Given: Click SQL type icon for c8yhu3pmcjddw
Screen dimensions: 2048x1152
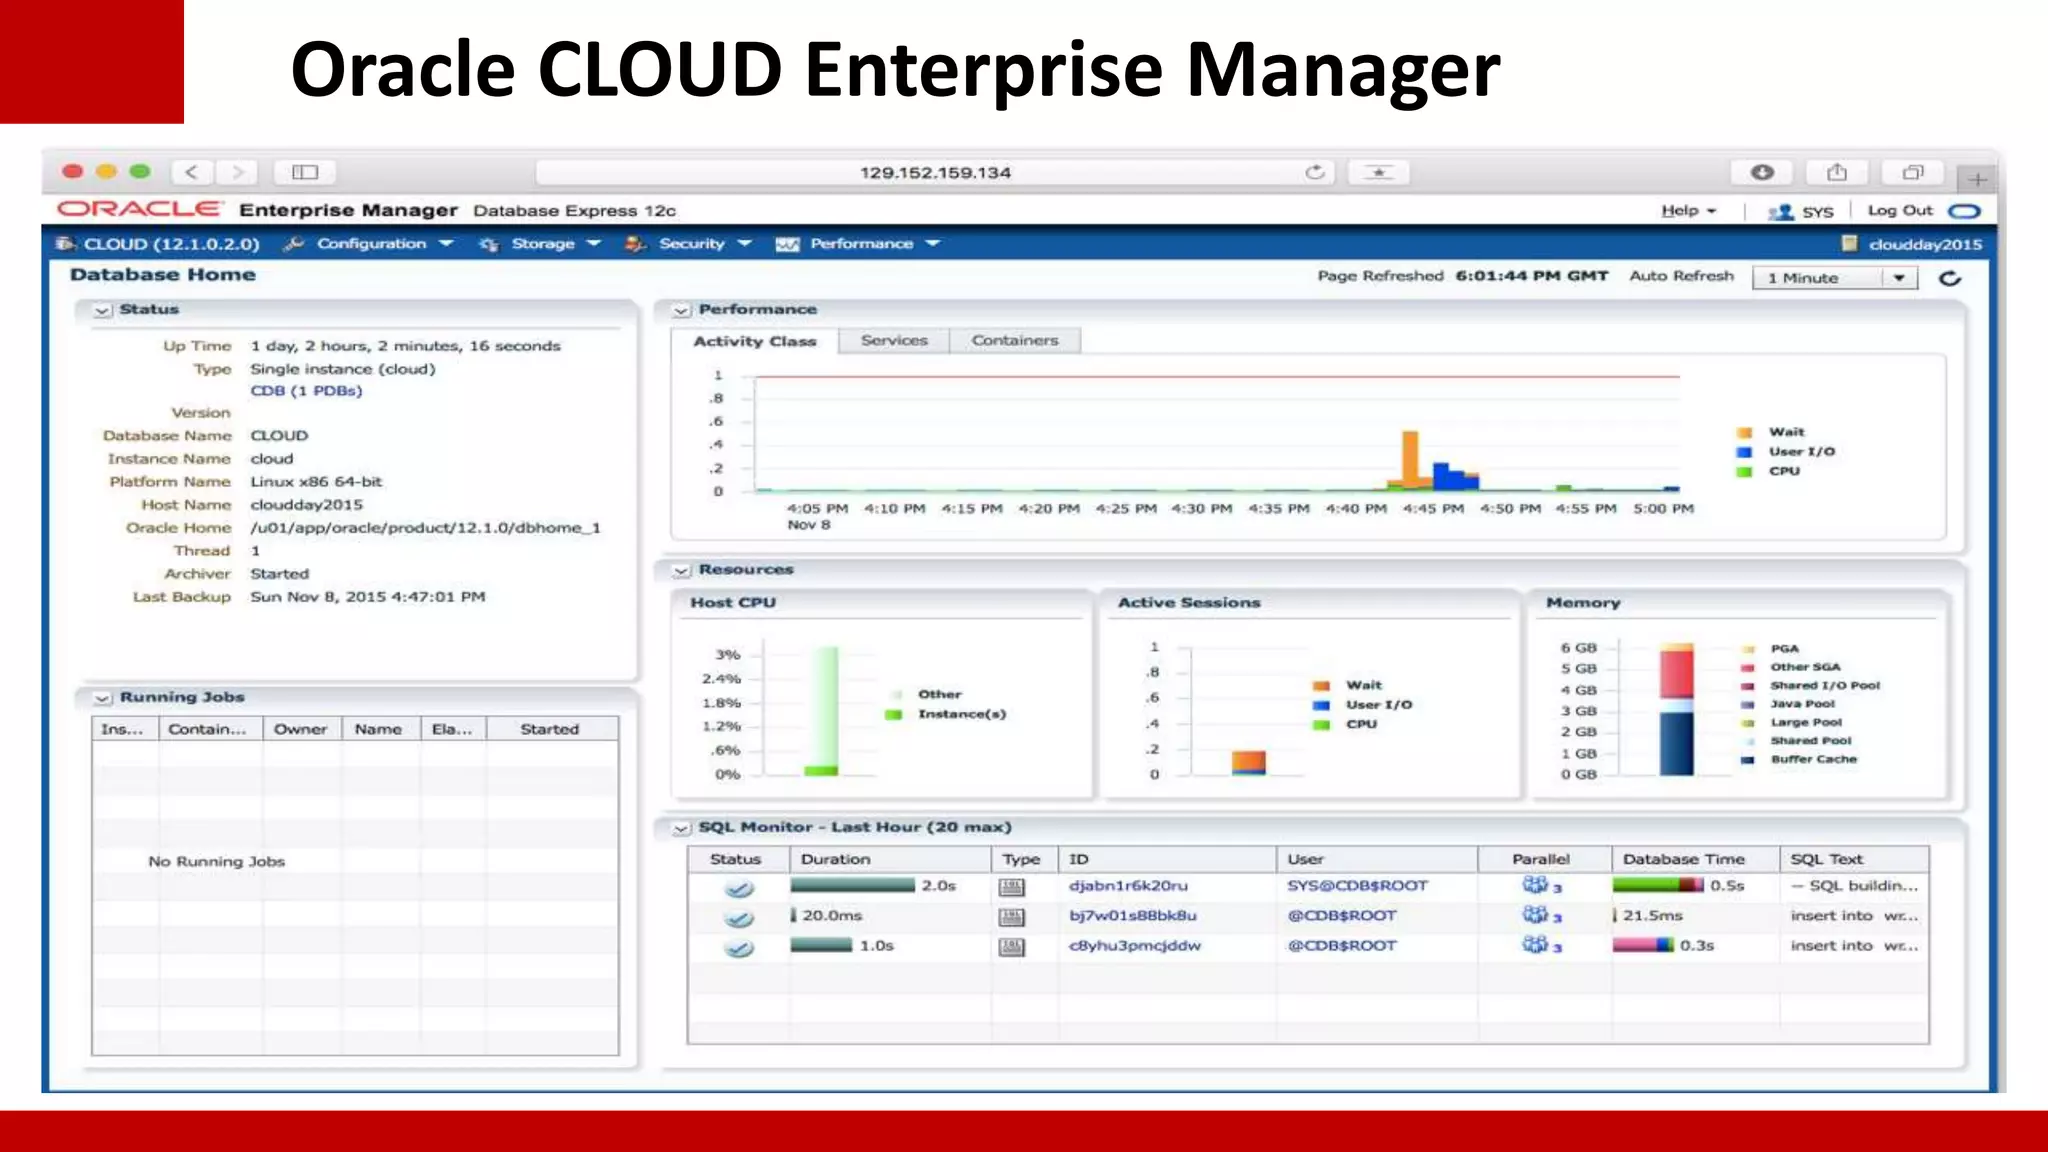Looking at the screenshot, I should pos(1012,947).
